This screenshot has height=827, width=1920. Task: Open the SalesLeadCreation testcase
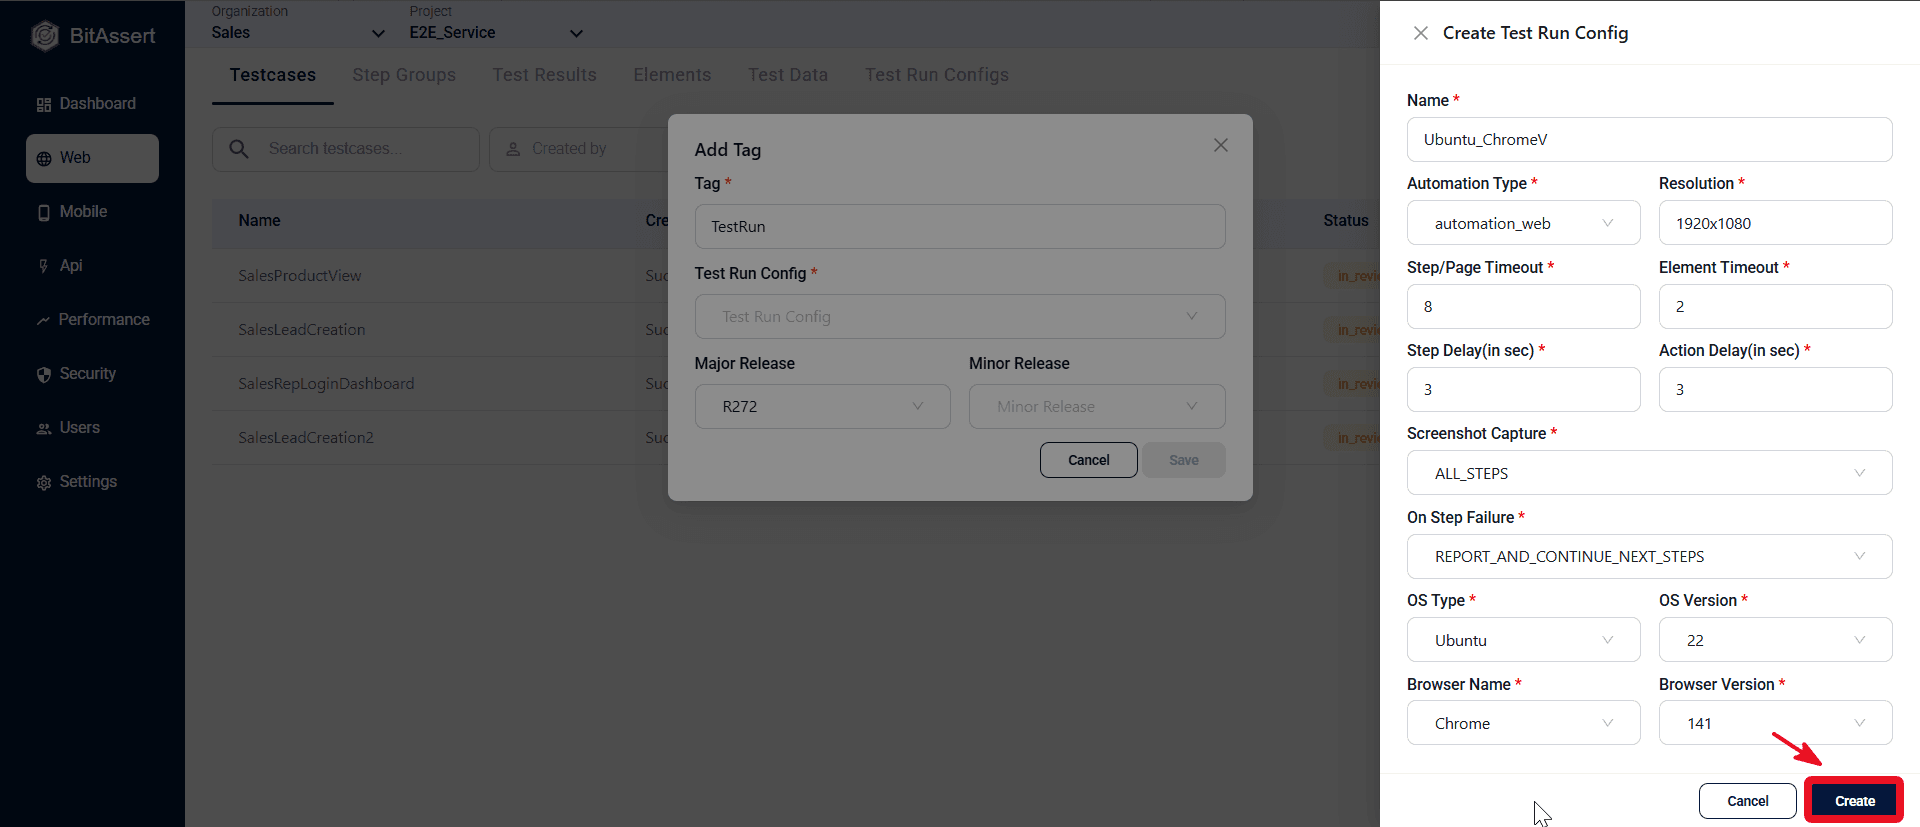point(302,330)
